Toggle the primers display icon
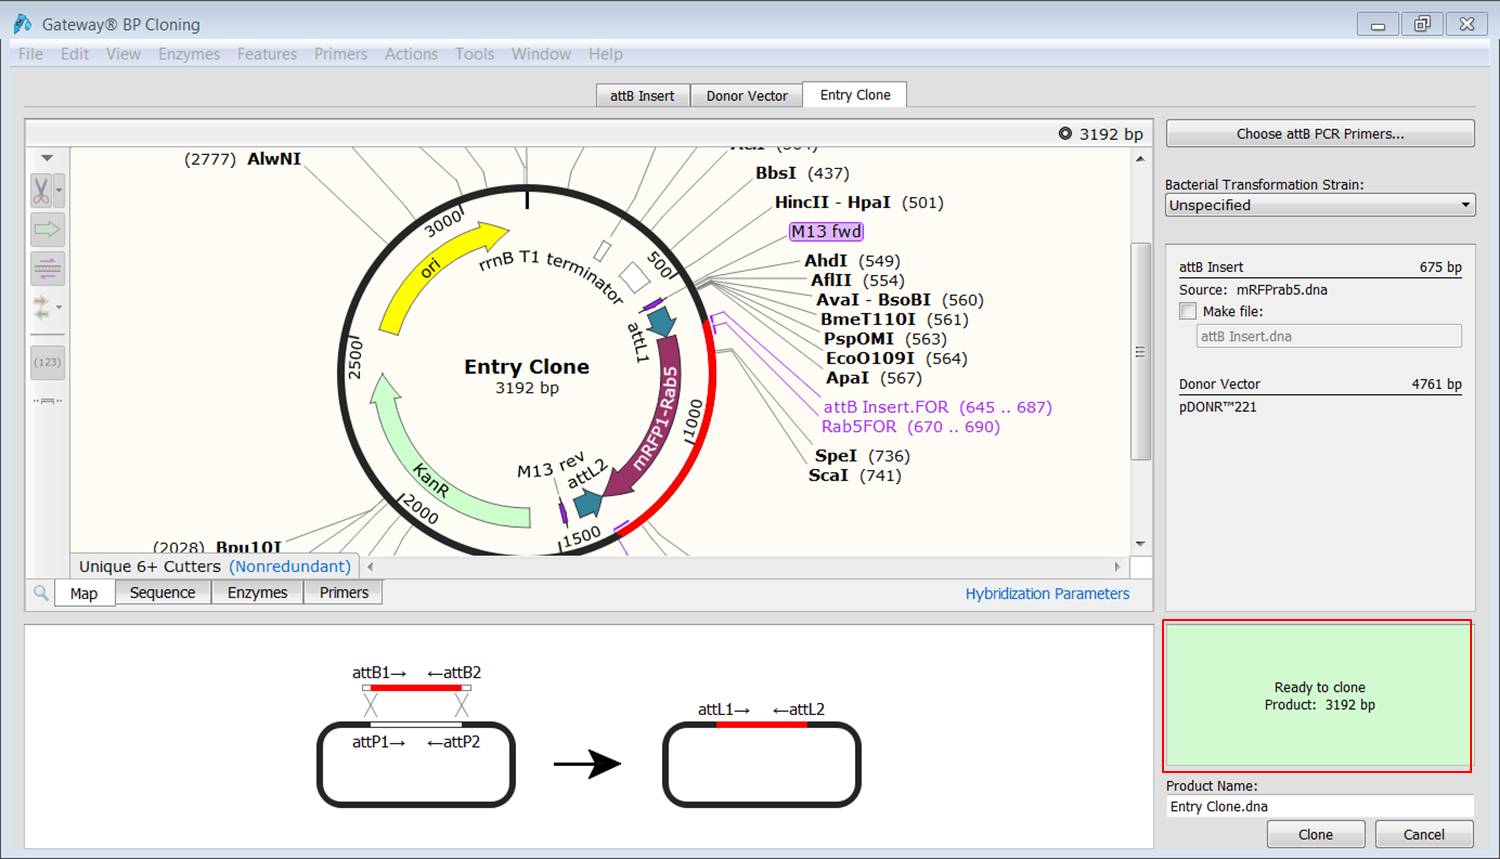This screenshot has width=1500, height=859. pyautogui.click(x=47, y=268)
